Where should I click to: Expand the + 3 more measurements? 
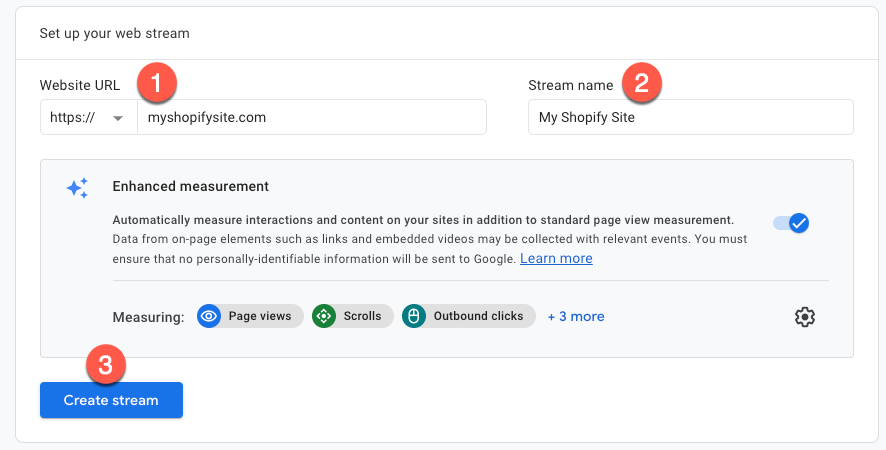pos(576,317)
